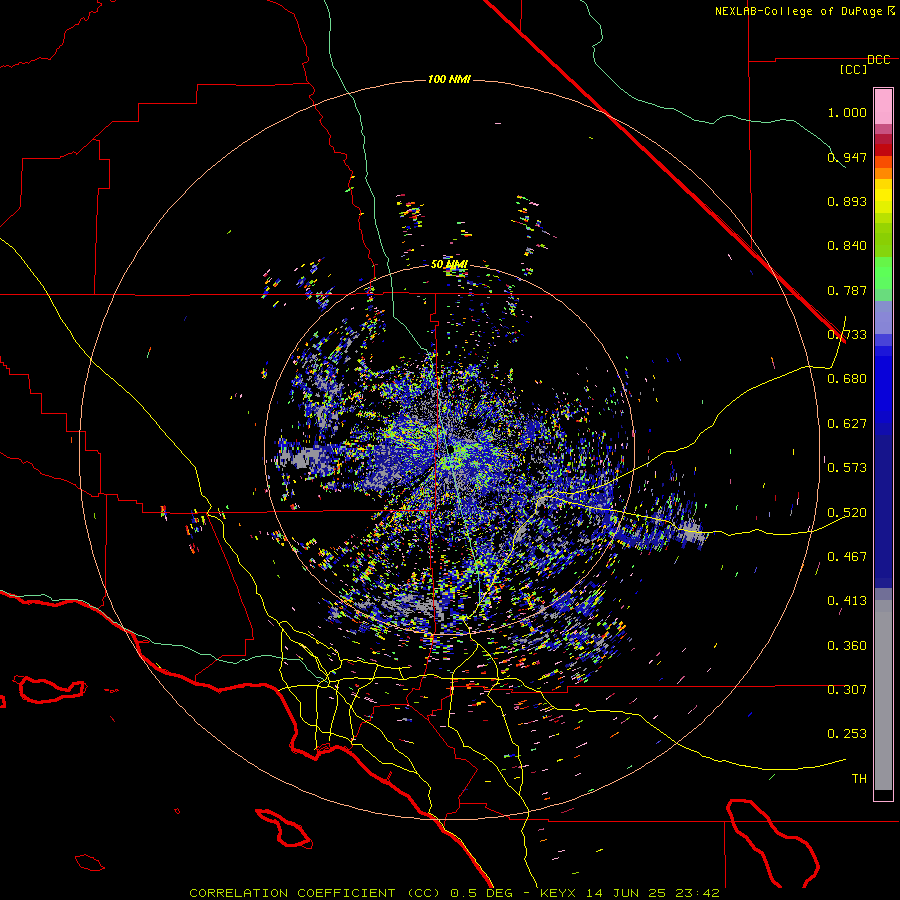This screenshot has height=900, width=900.
Task: Click the 50 NMI range ring label
Action: (x=449, y=265)
